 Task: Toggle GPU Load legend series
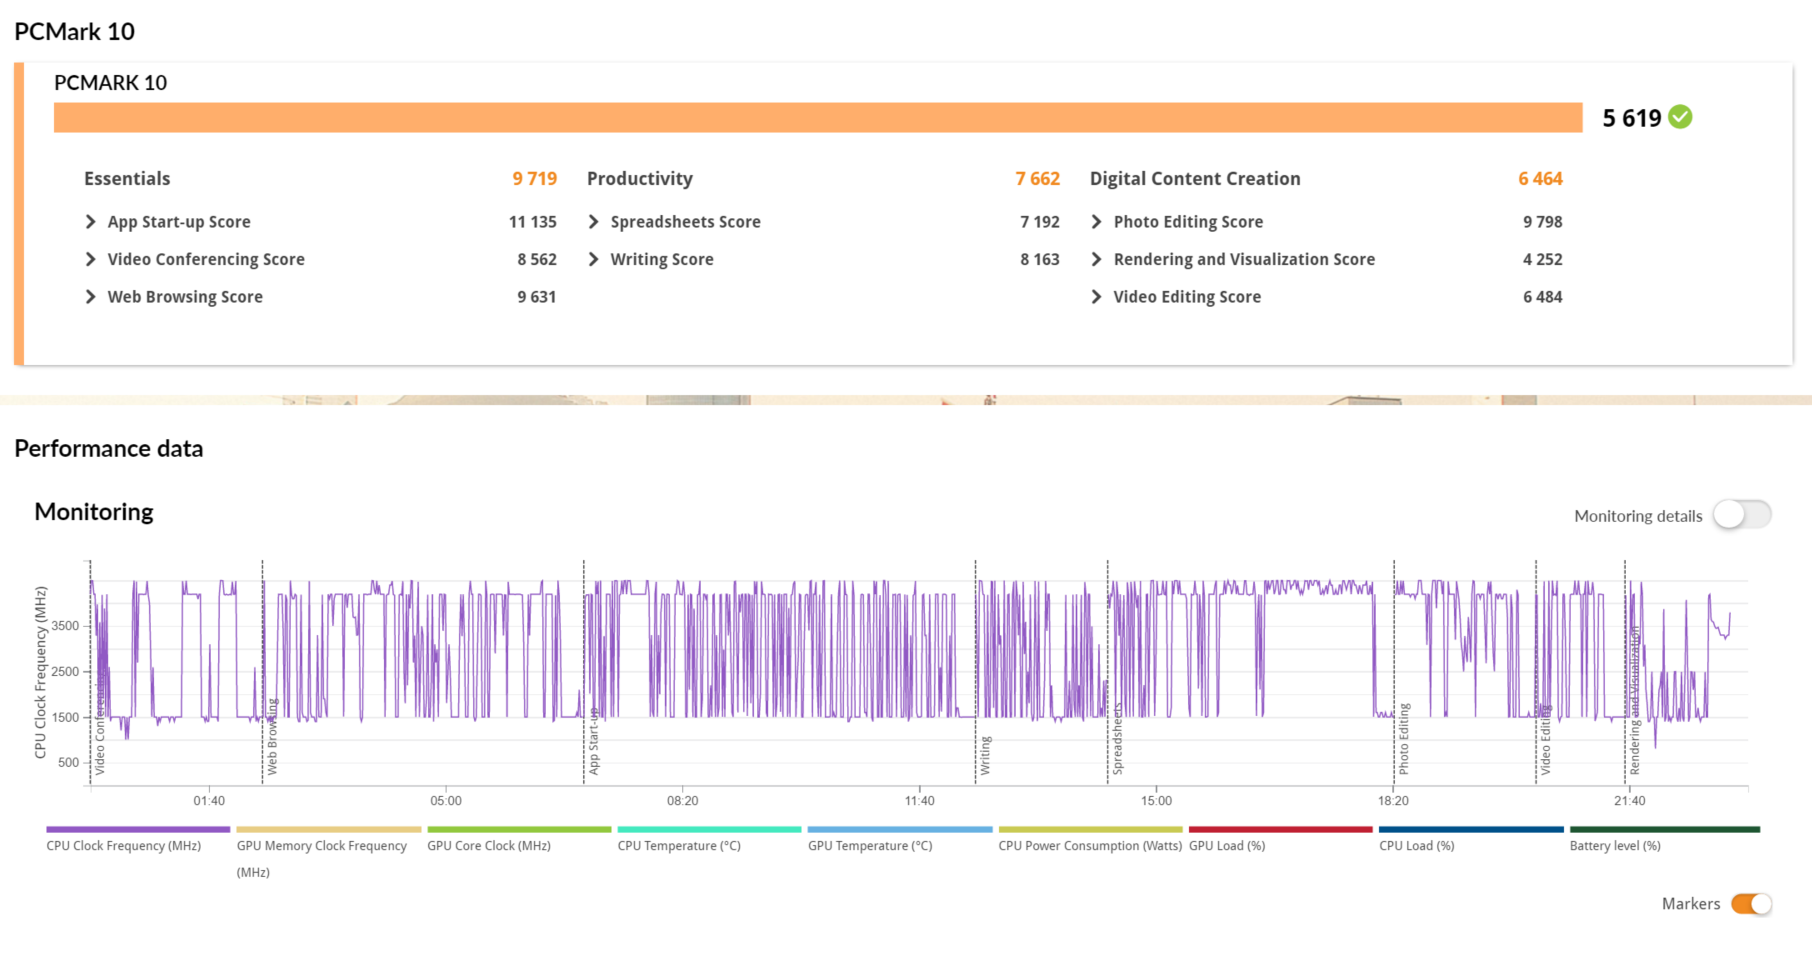pyautogui.click(x=1280, y=840)
